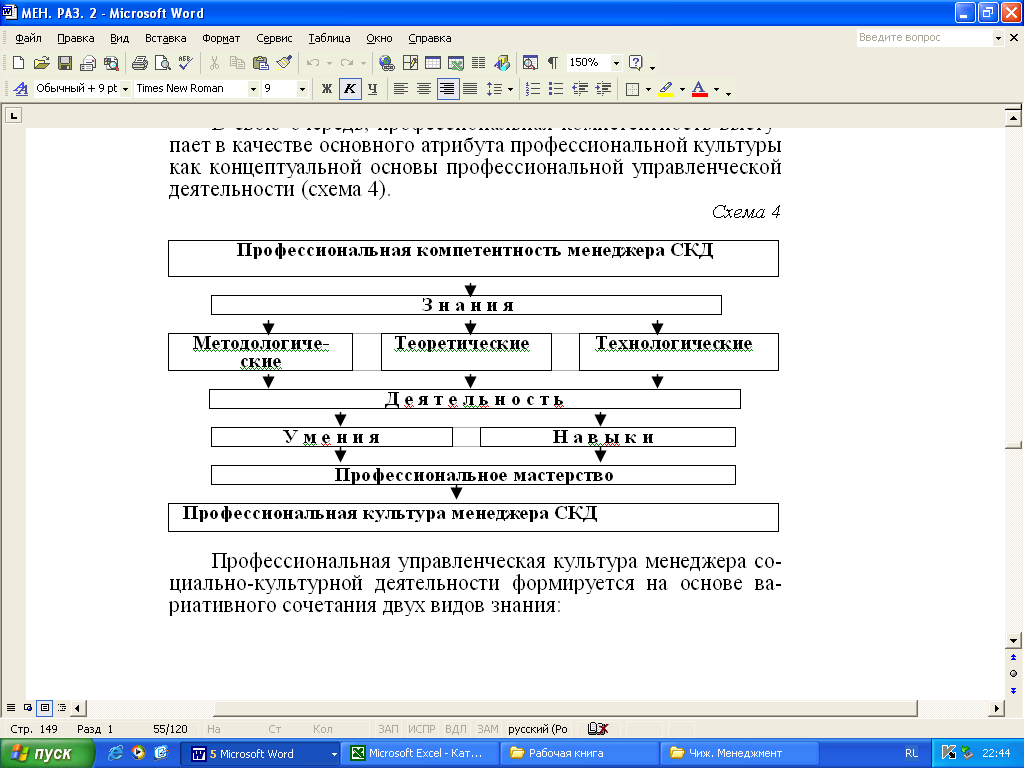This screenshot has height=768, width=1024.
Task: Open the Times New Roman font list
Action: coord(253,89)
